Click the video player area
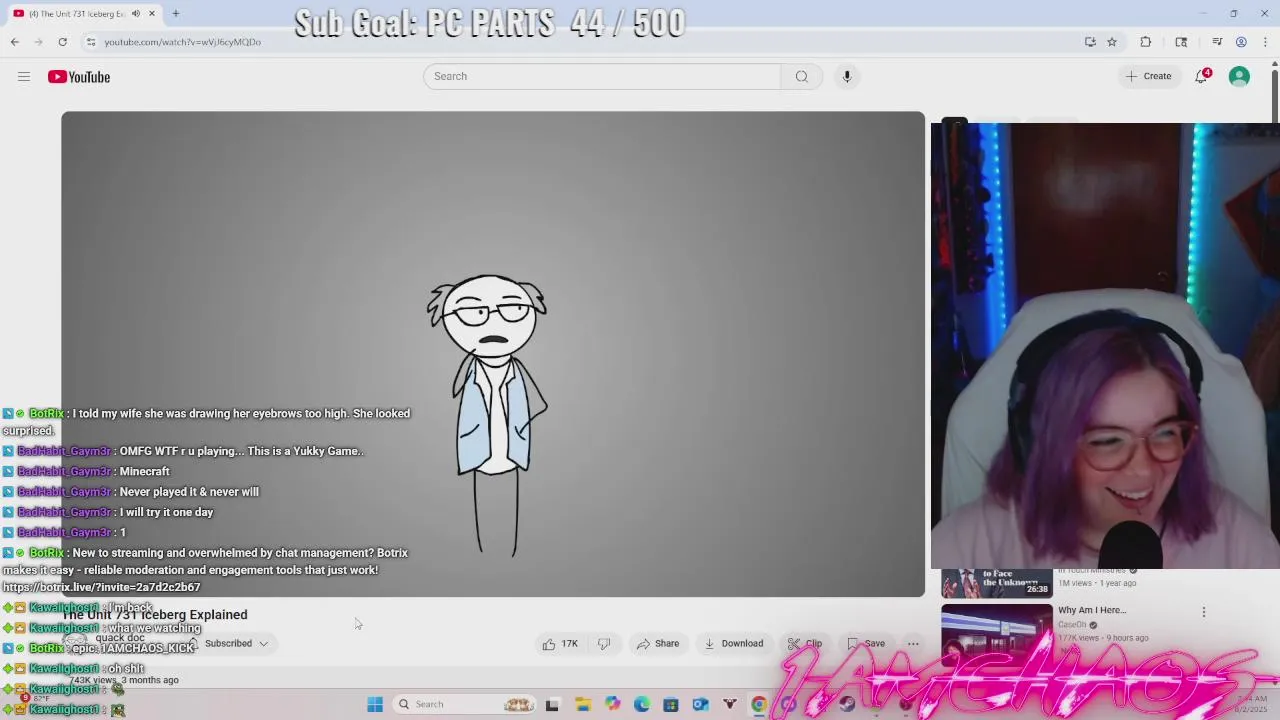This screenshot has width=1280, height=720. click(x=493, y=354)
